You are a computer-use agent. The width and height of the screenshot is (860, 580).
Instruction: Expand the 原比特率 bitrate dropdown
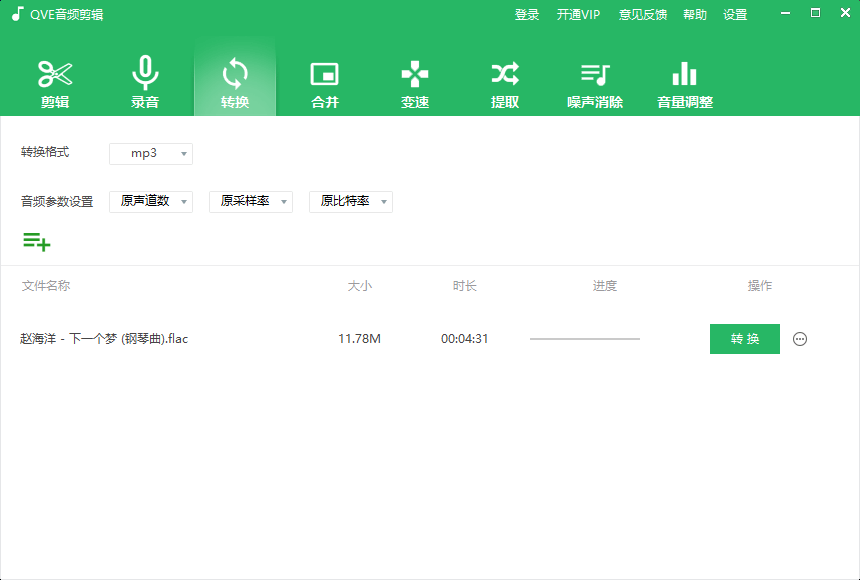point(350,201)
